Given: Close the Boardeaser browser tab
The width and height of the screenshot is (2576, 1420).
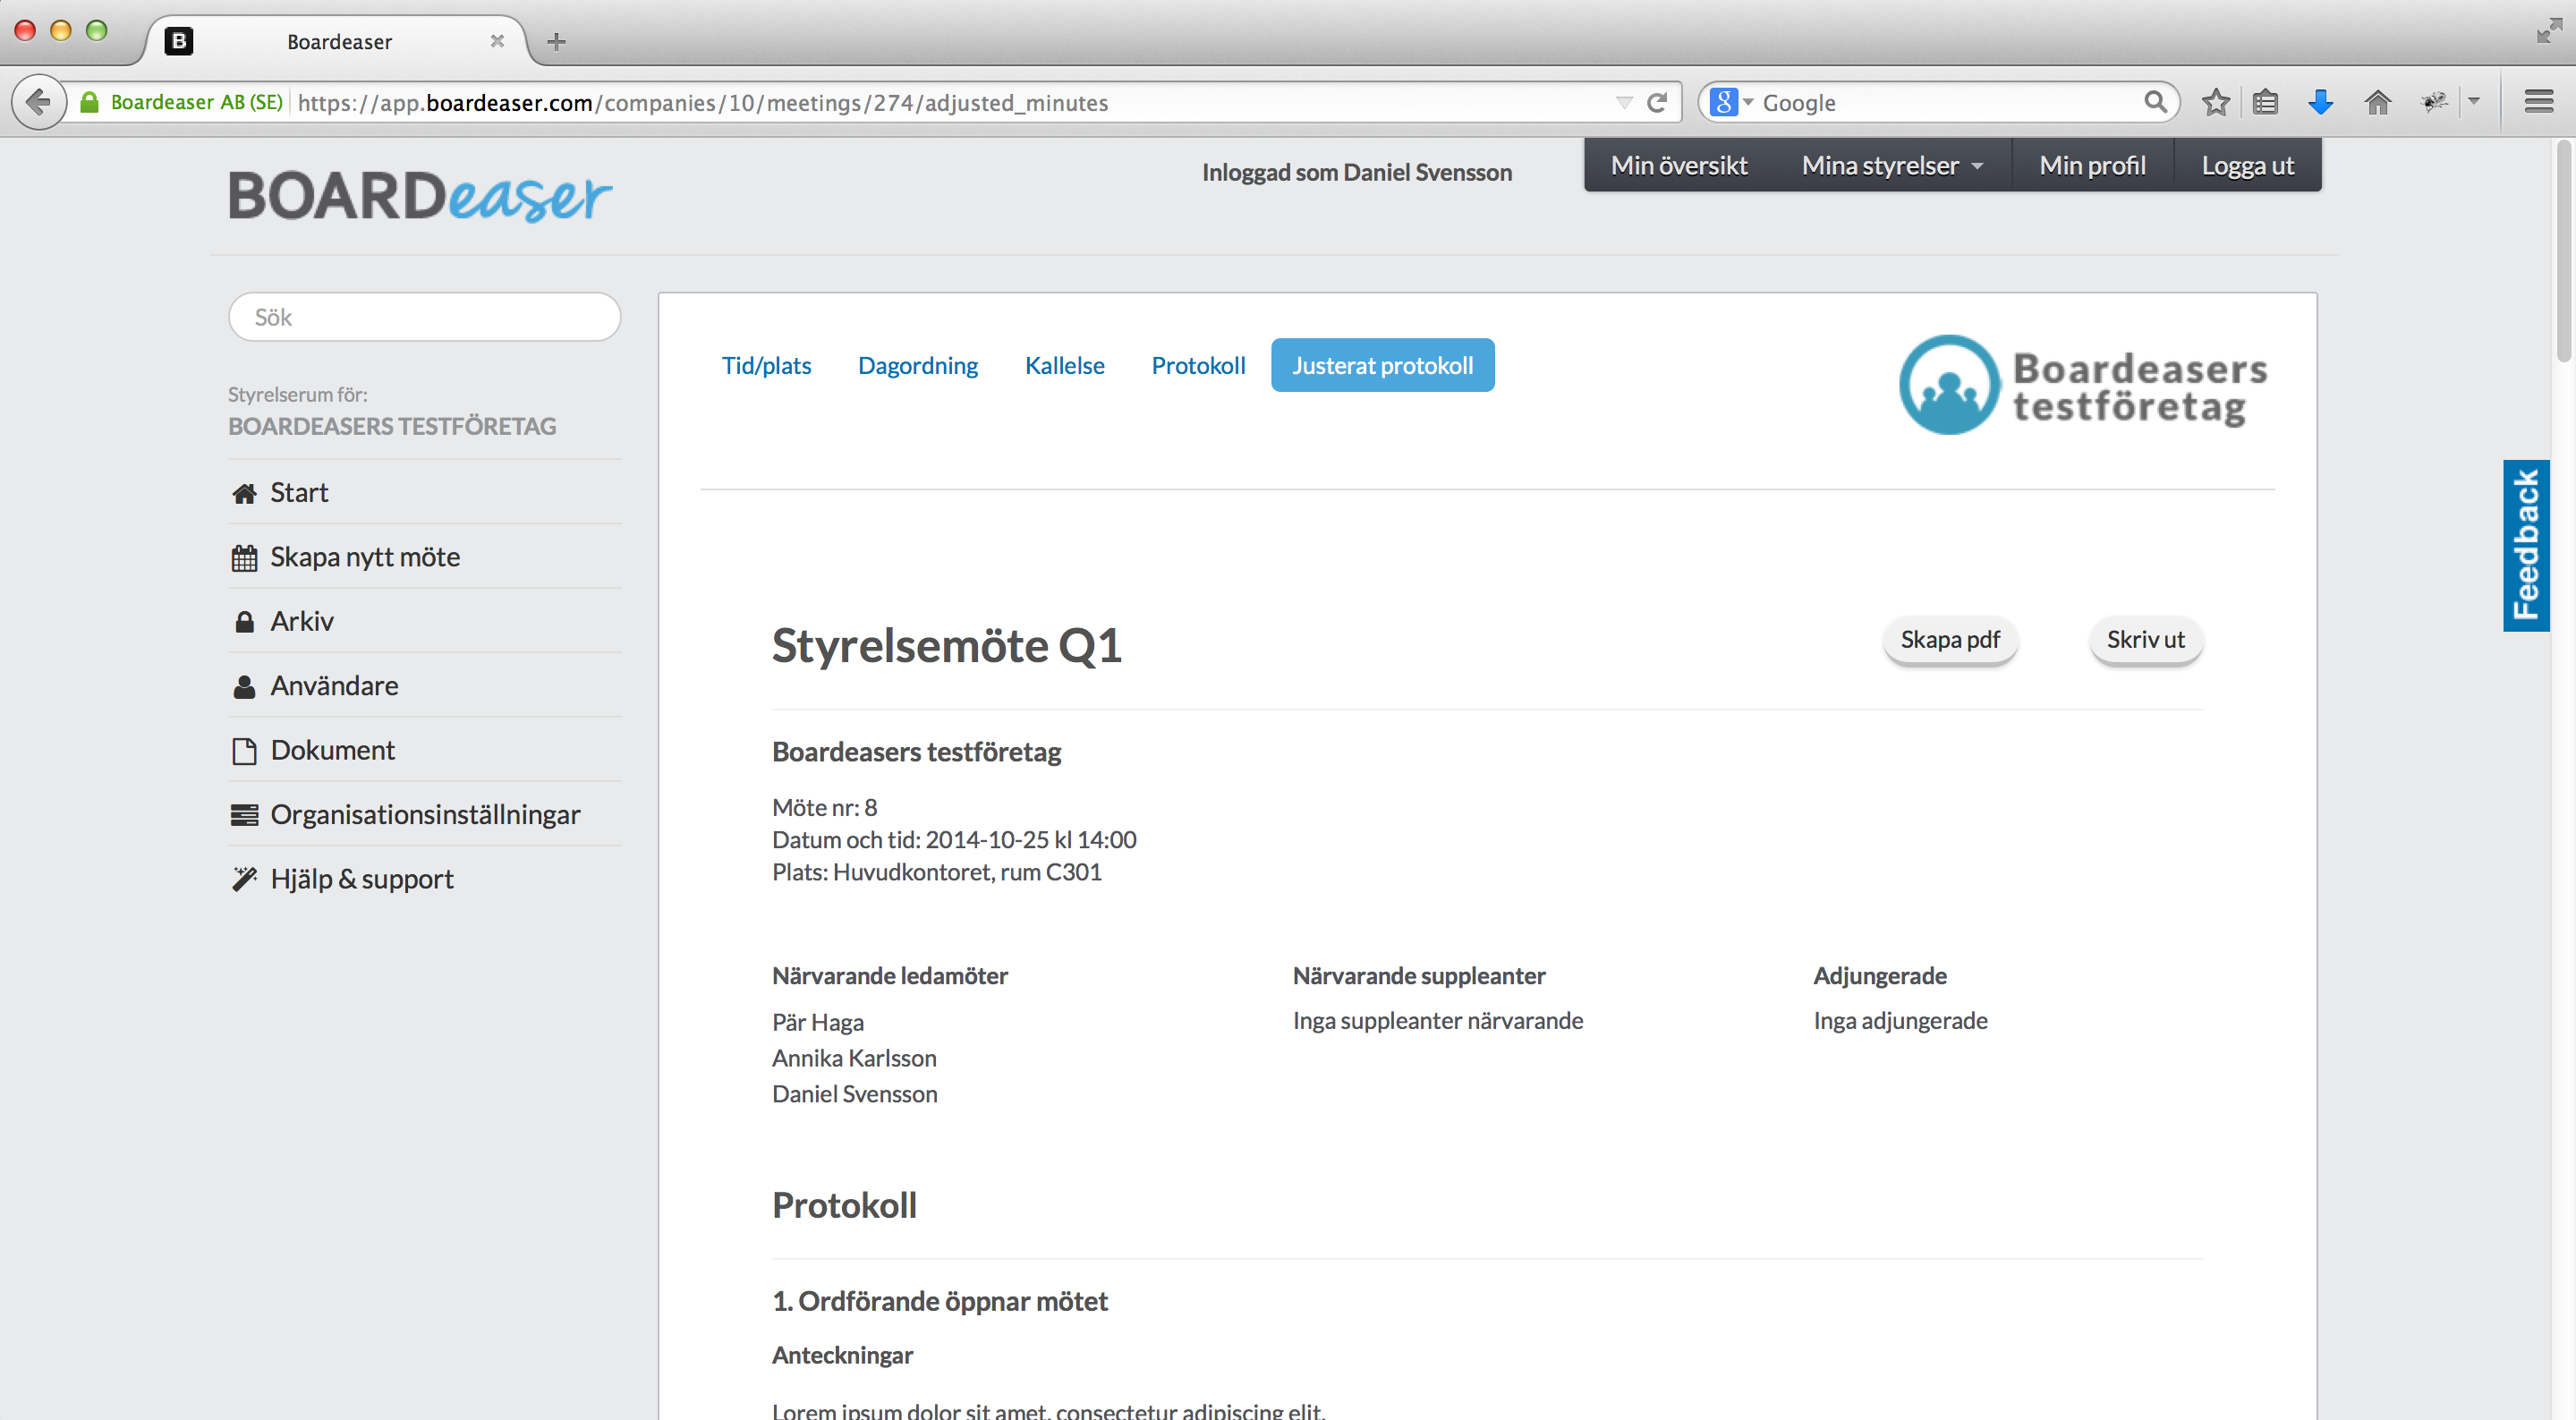Looking at the screenshot, I should [497, 41].
